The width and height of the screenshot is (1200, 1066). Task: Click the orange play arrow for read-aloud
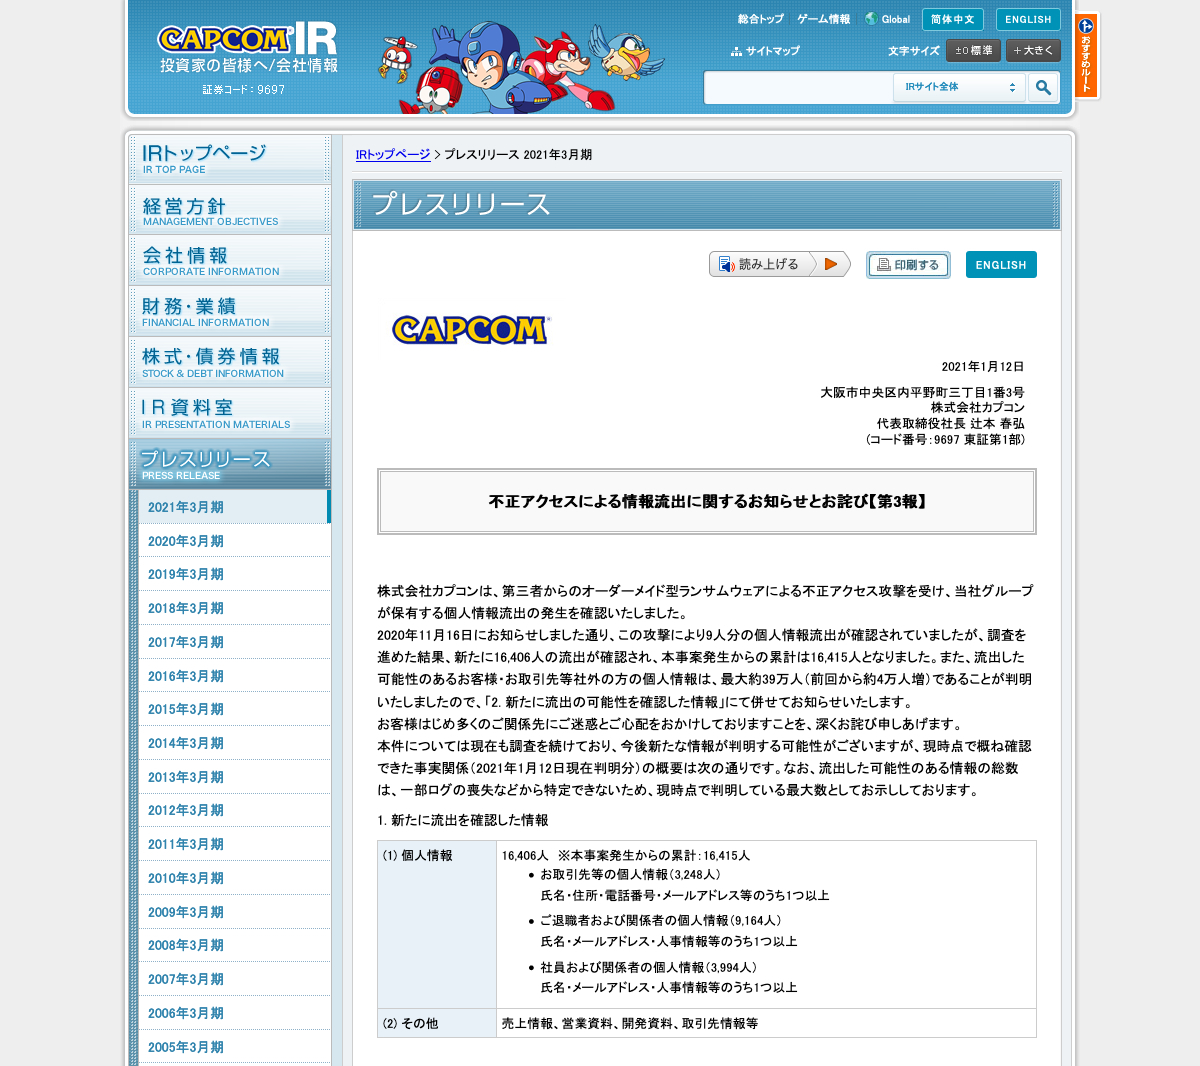(831, 264)
